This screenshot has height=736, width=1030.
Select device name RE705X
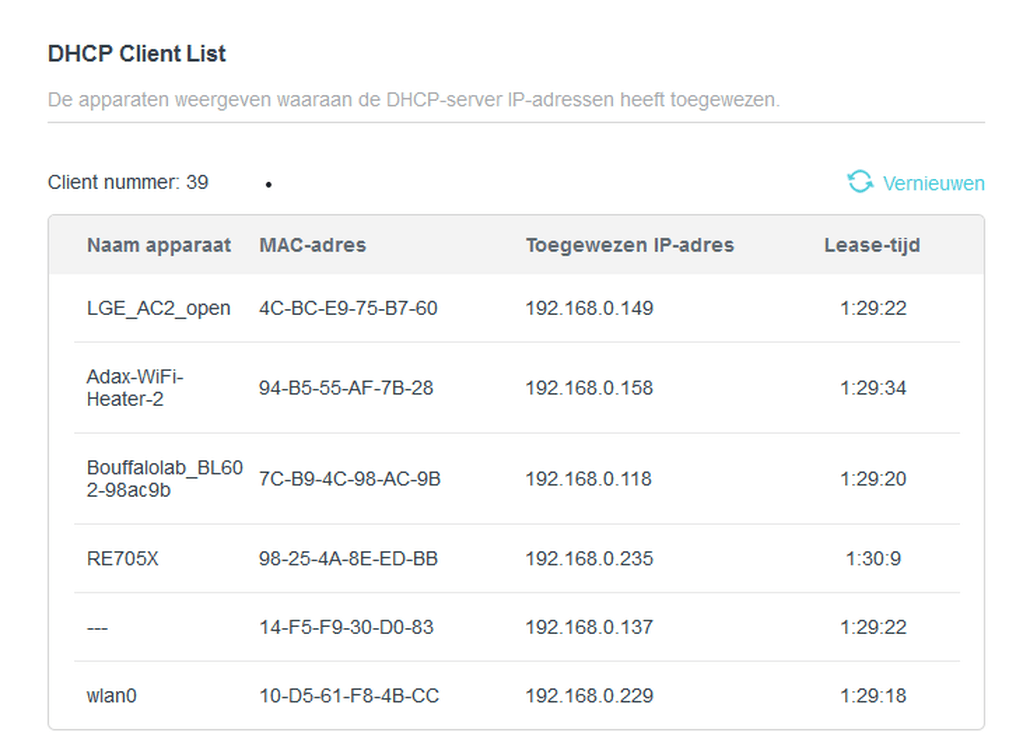click(123, 559)
